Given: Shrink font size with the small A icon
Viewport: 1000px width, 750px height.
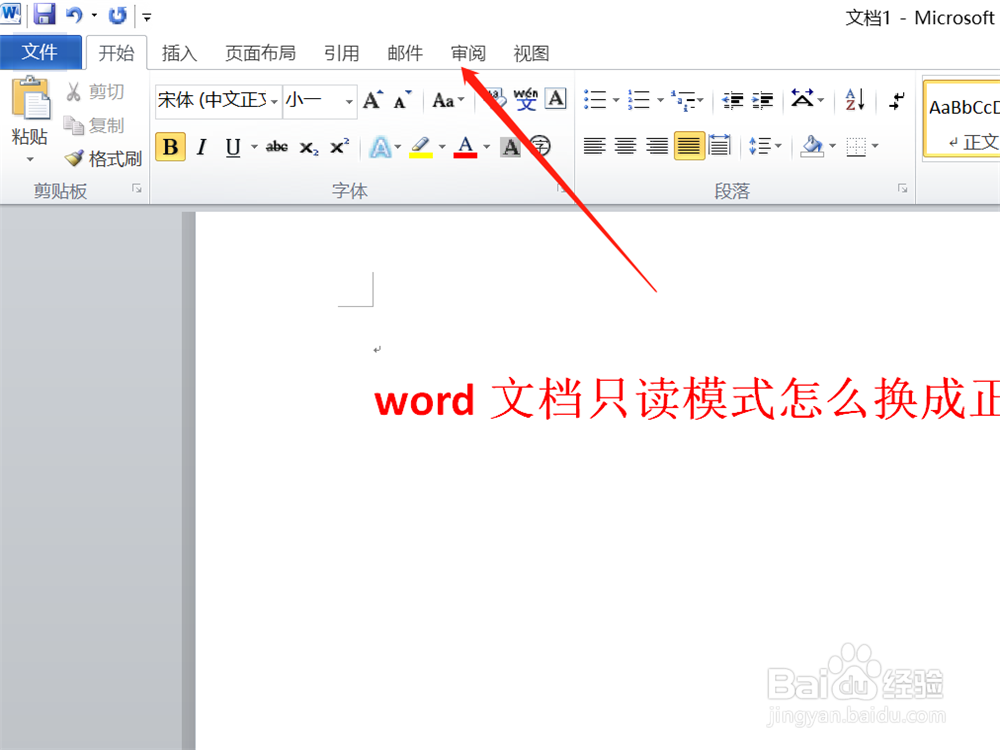Looking at the screenshot, I should [x=402, y=100].
